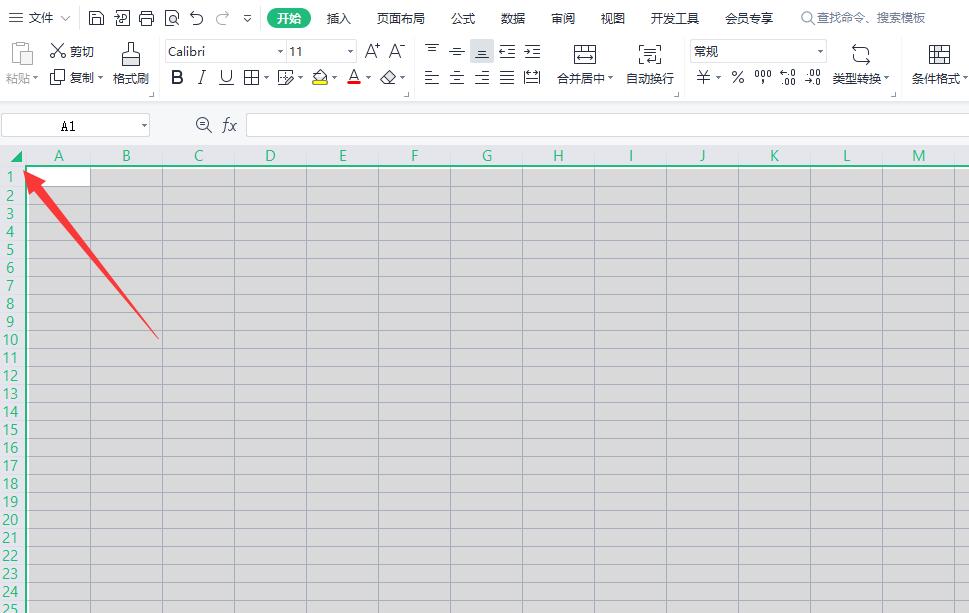Open the 自动换行 wrap text tool
969x613 pixels.
648,65
